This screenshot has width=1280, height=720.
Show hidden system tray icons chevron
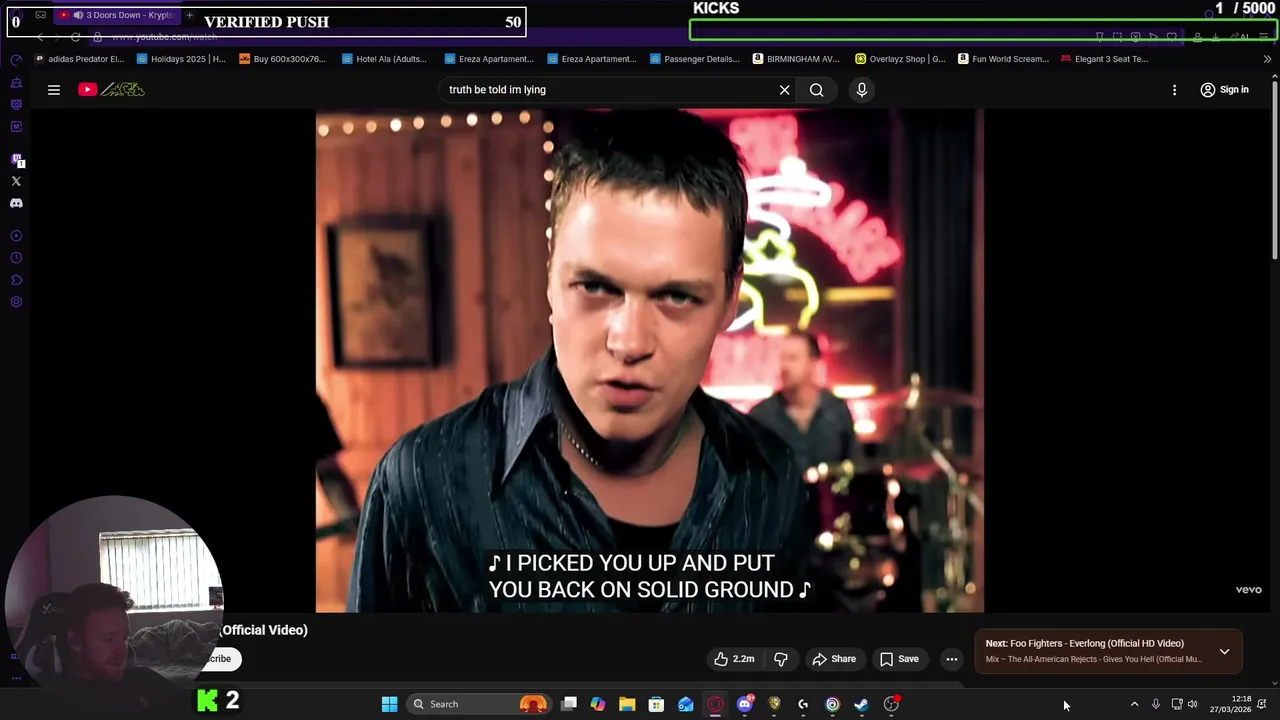(1134, 704)
